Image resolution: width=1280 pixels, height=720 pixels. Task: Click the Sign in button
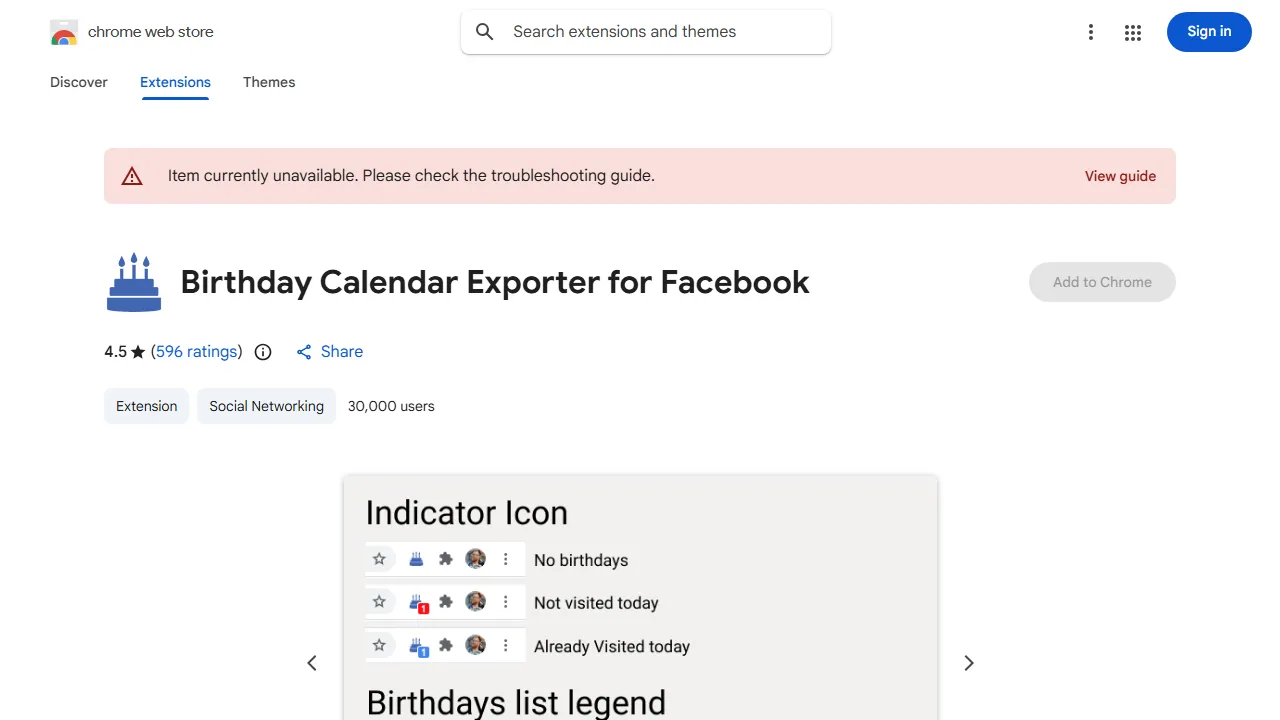click(1209, 32)
